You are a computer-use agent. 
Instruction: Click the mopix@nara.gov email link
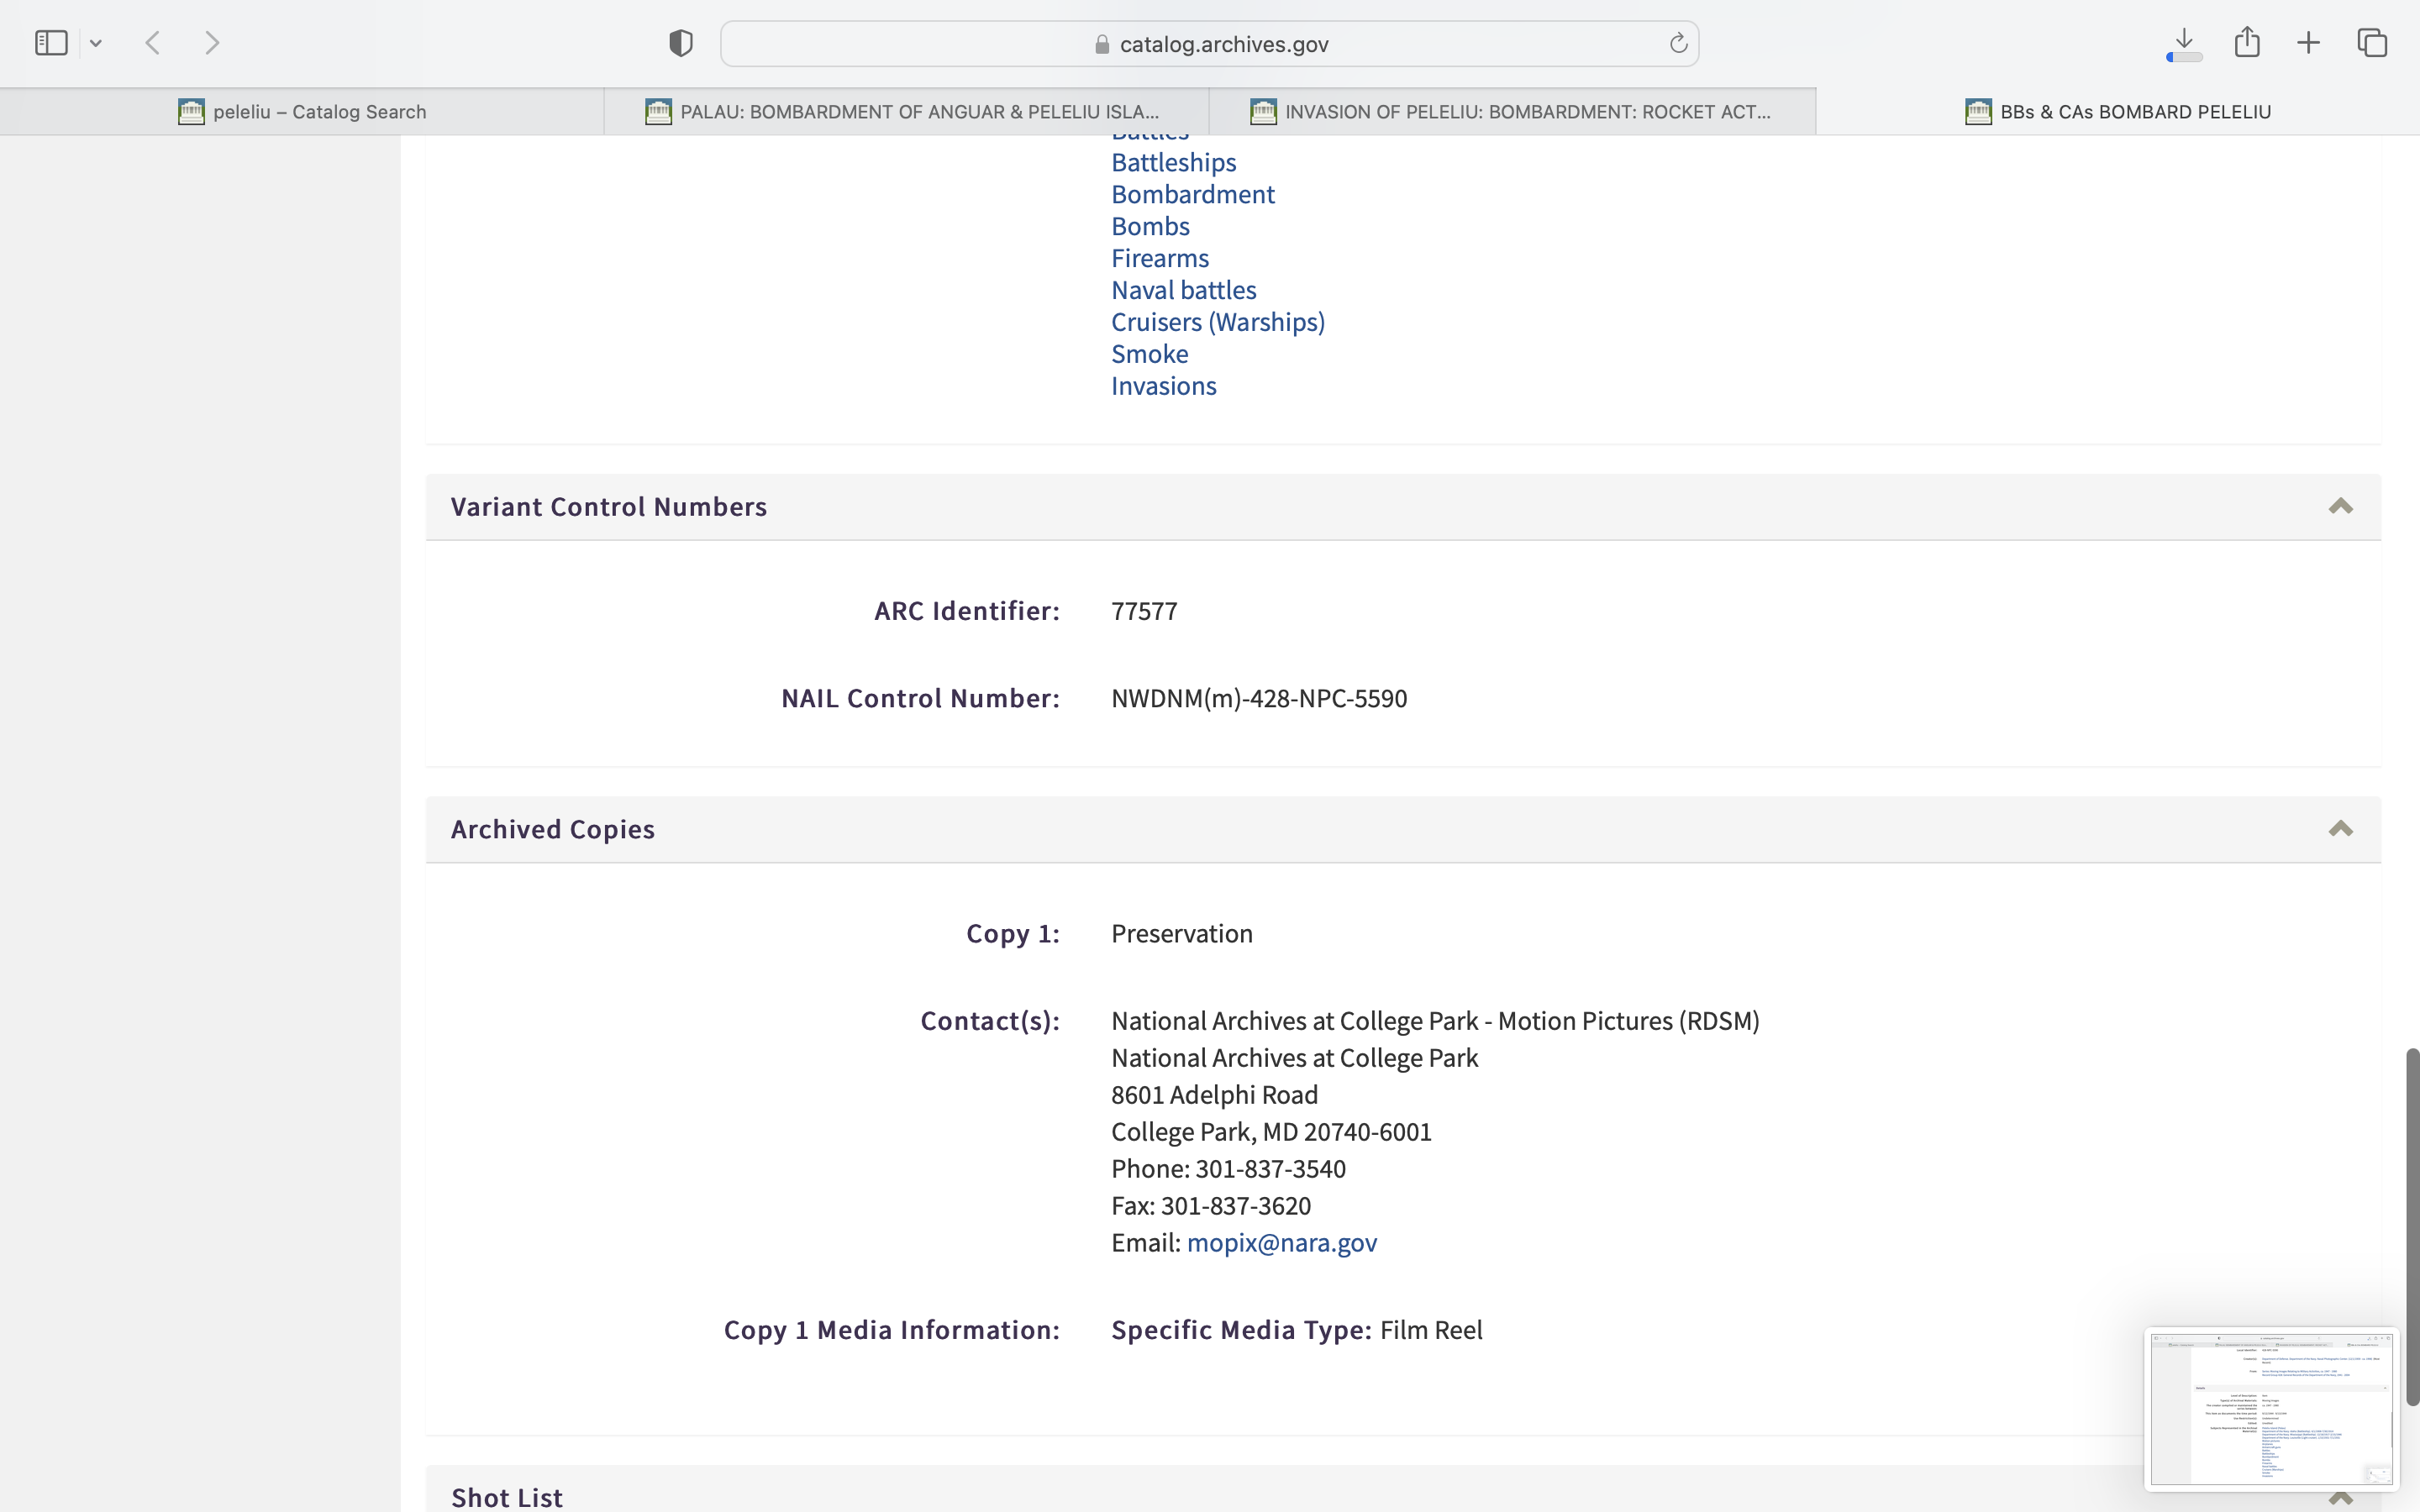point(1281,1243)
